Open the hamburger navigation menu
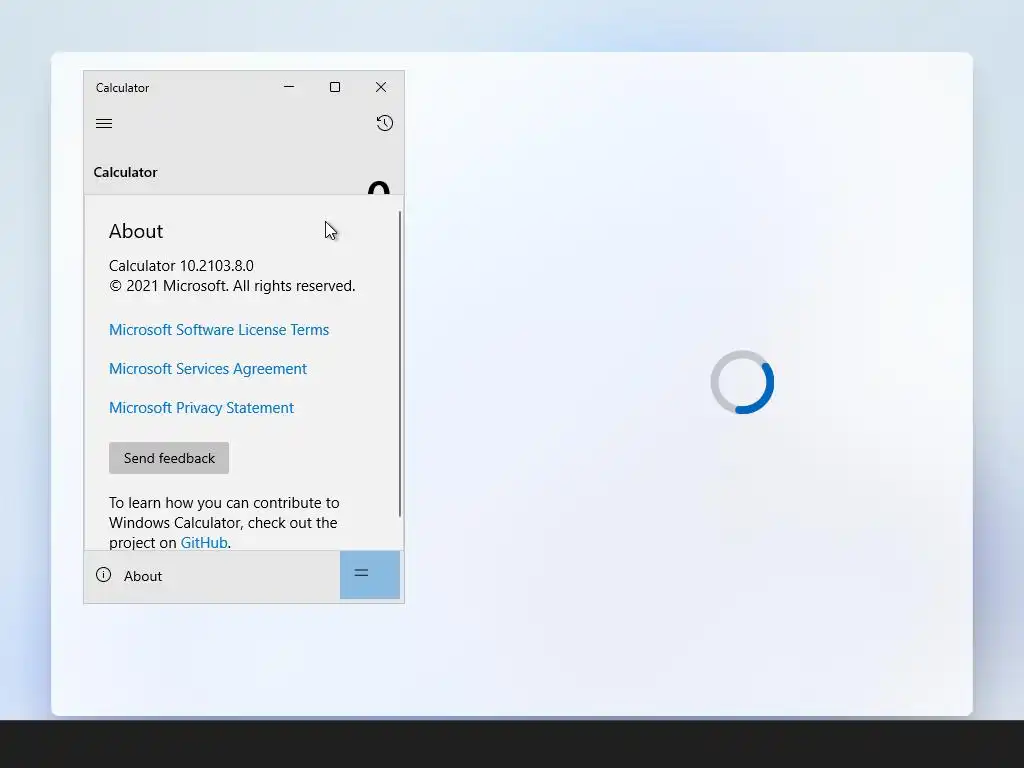 [104, 123]
